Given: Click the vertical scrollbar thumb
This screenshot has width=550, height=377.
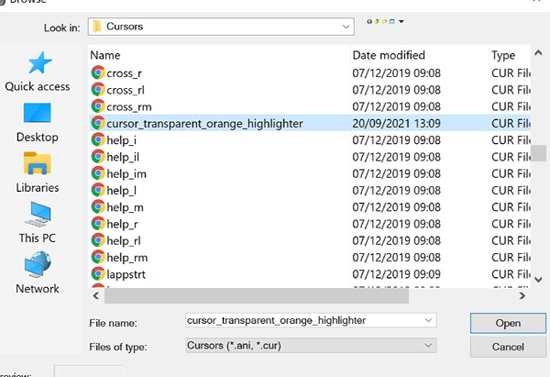Looking at the screenshot, I should [x=538, y=153].
